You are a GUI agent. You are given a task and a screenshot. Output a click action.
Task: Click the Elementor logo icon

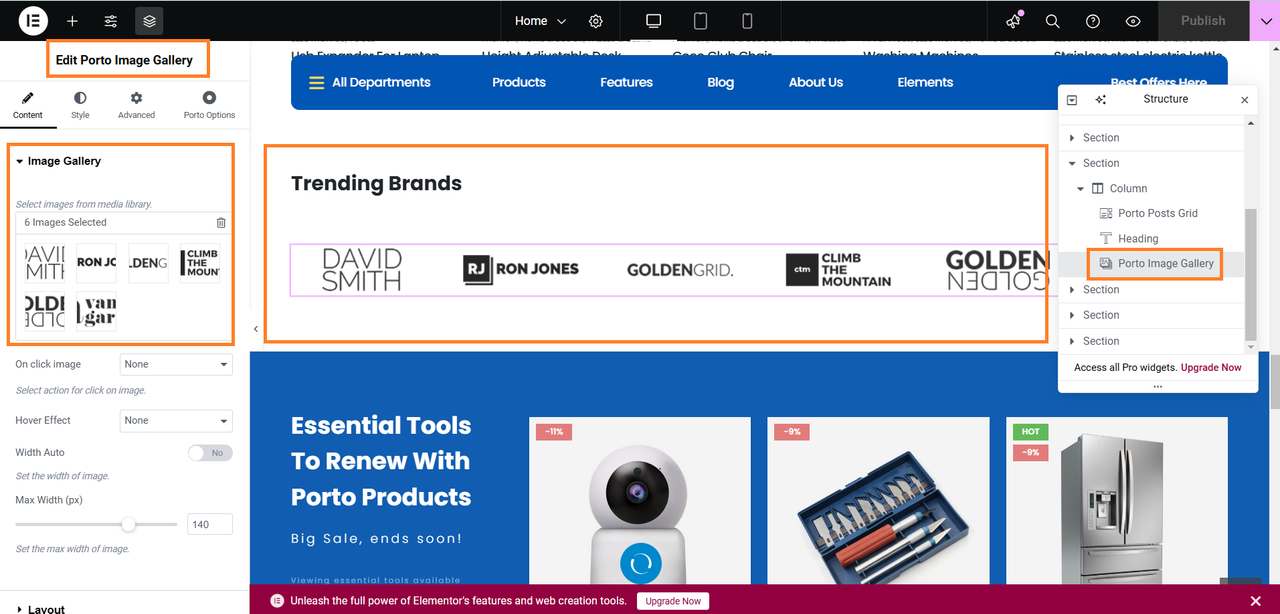[34, 20]
